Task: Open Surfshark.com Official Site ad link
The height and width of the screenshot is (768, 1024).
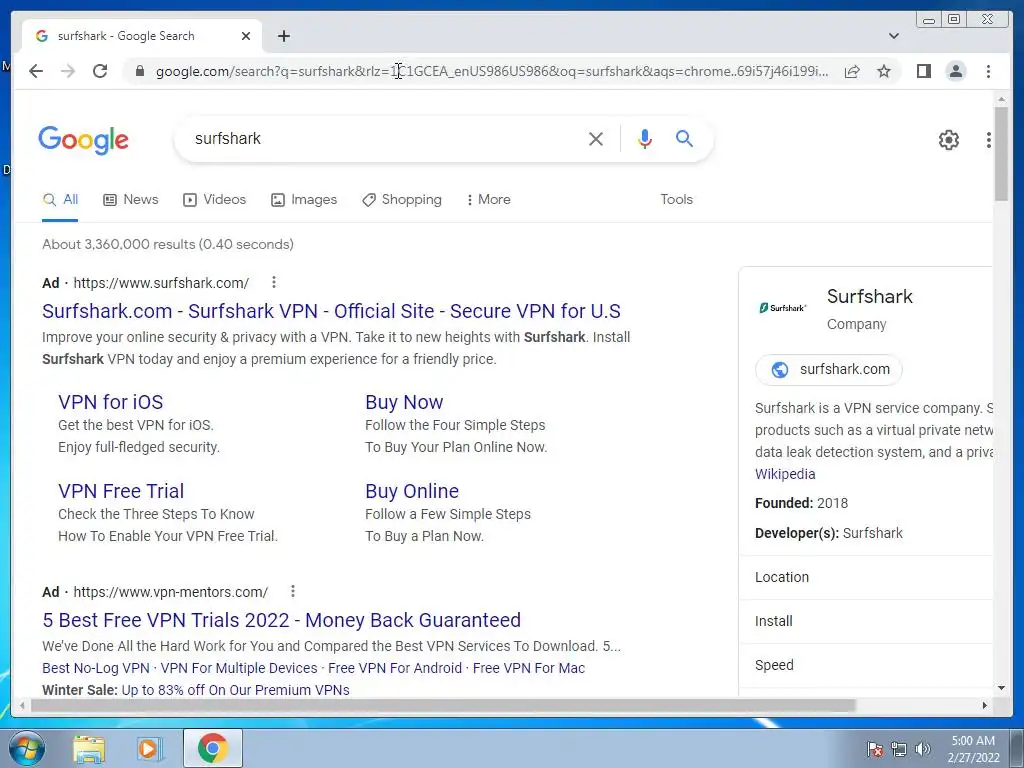Action: (331, 312)
